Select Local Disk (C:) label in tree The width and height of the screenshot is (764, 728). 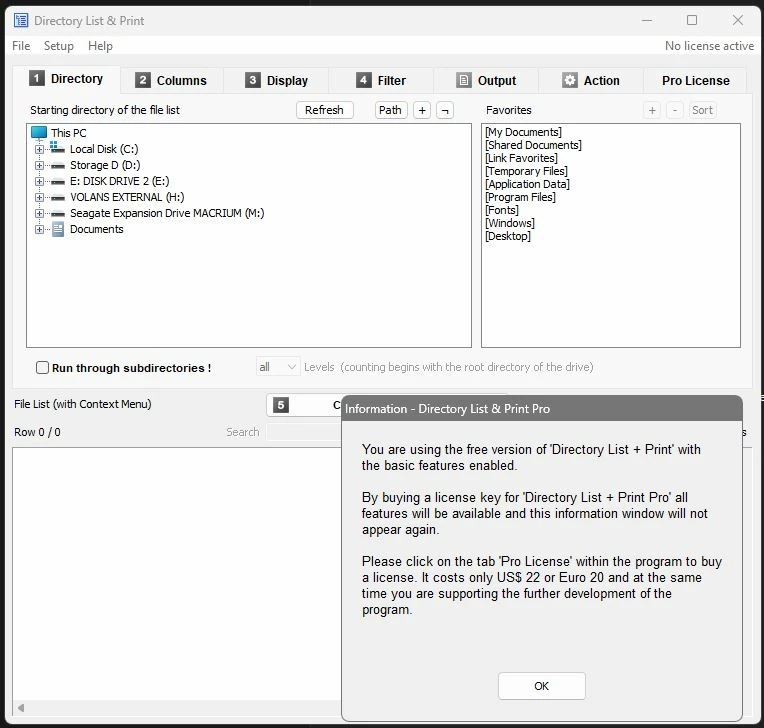[x=104, y=149]
